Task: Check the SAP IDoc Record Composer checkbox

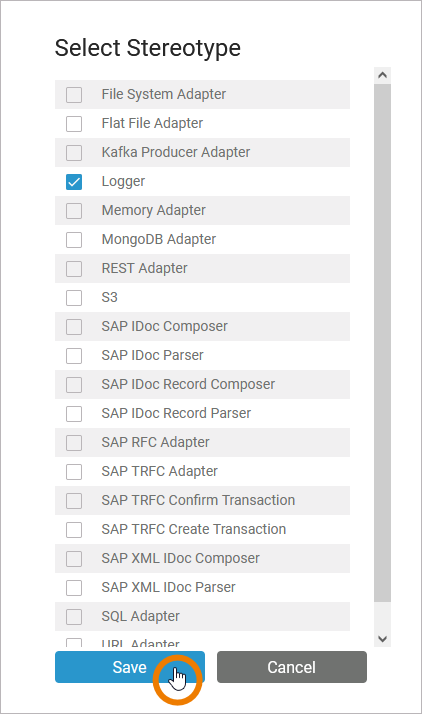Action: click(74, 385)
